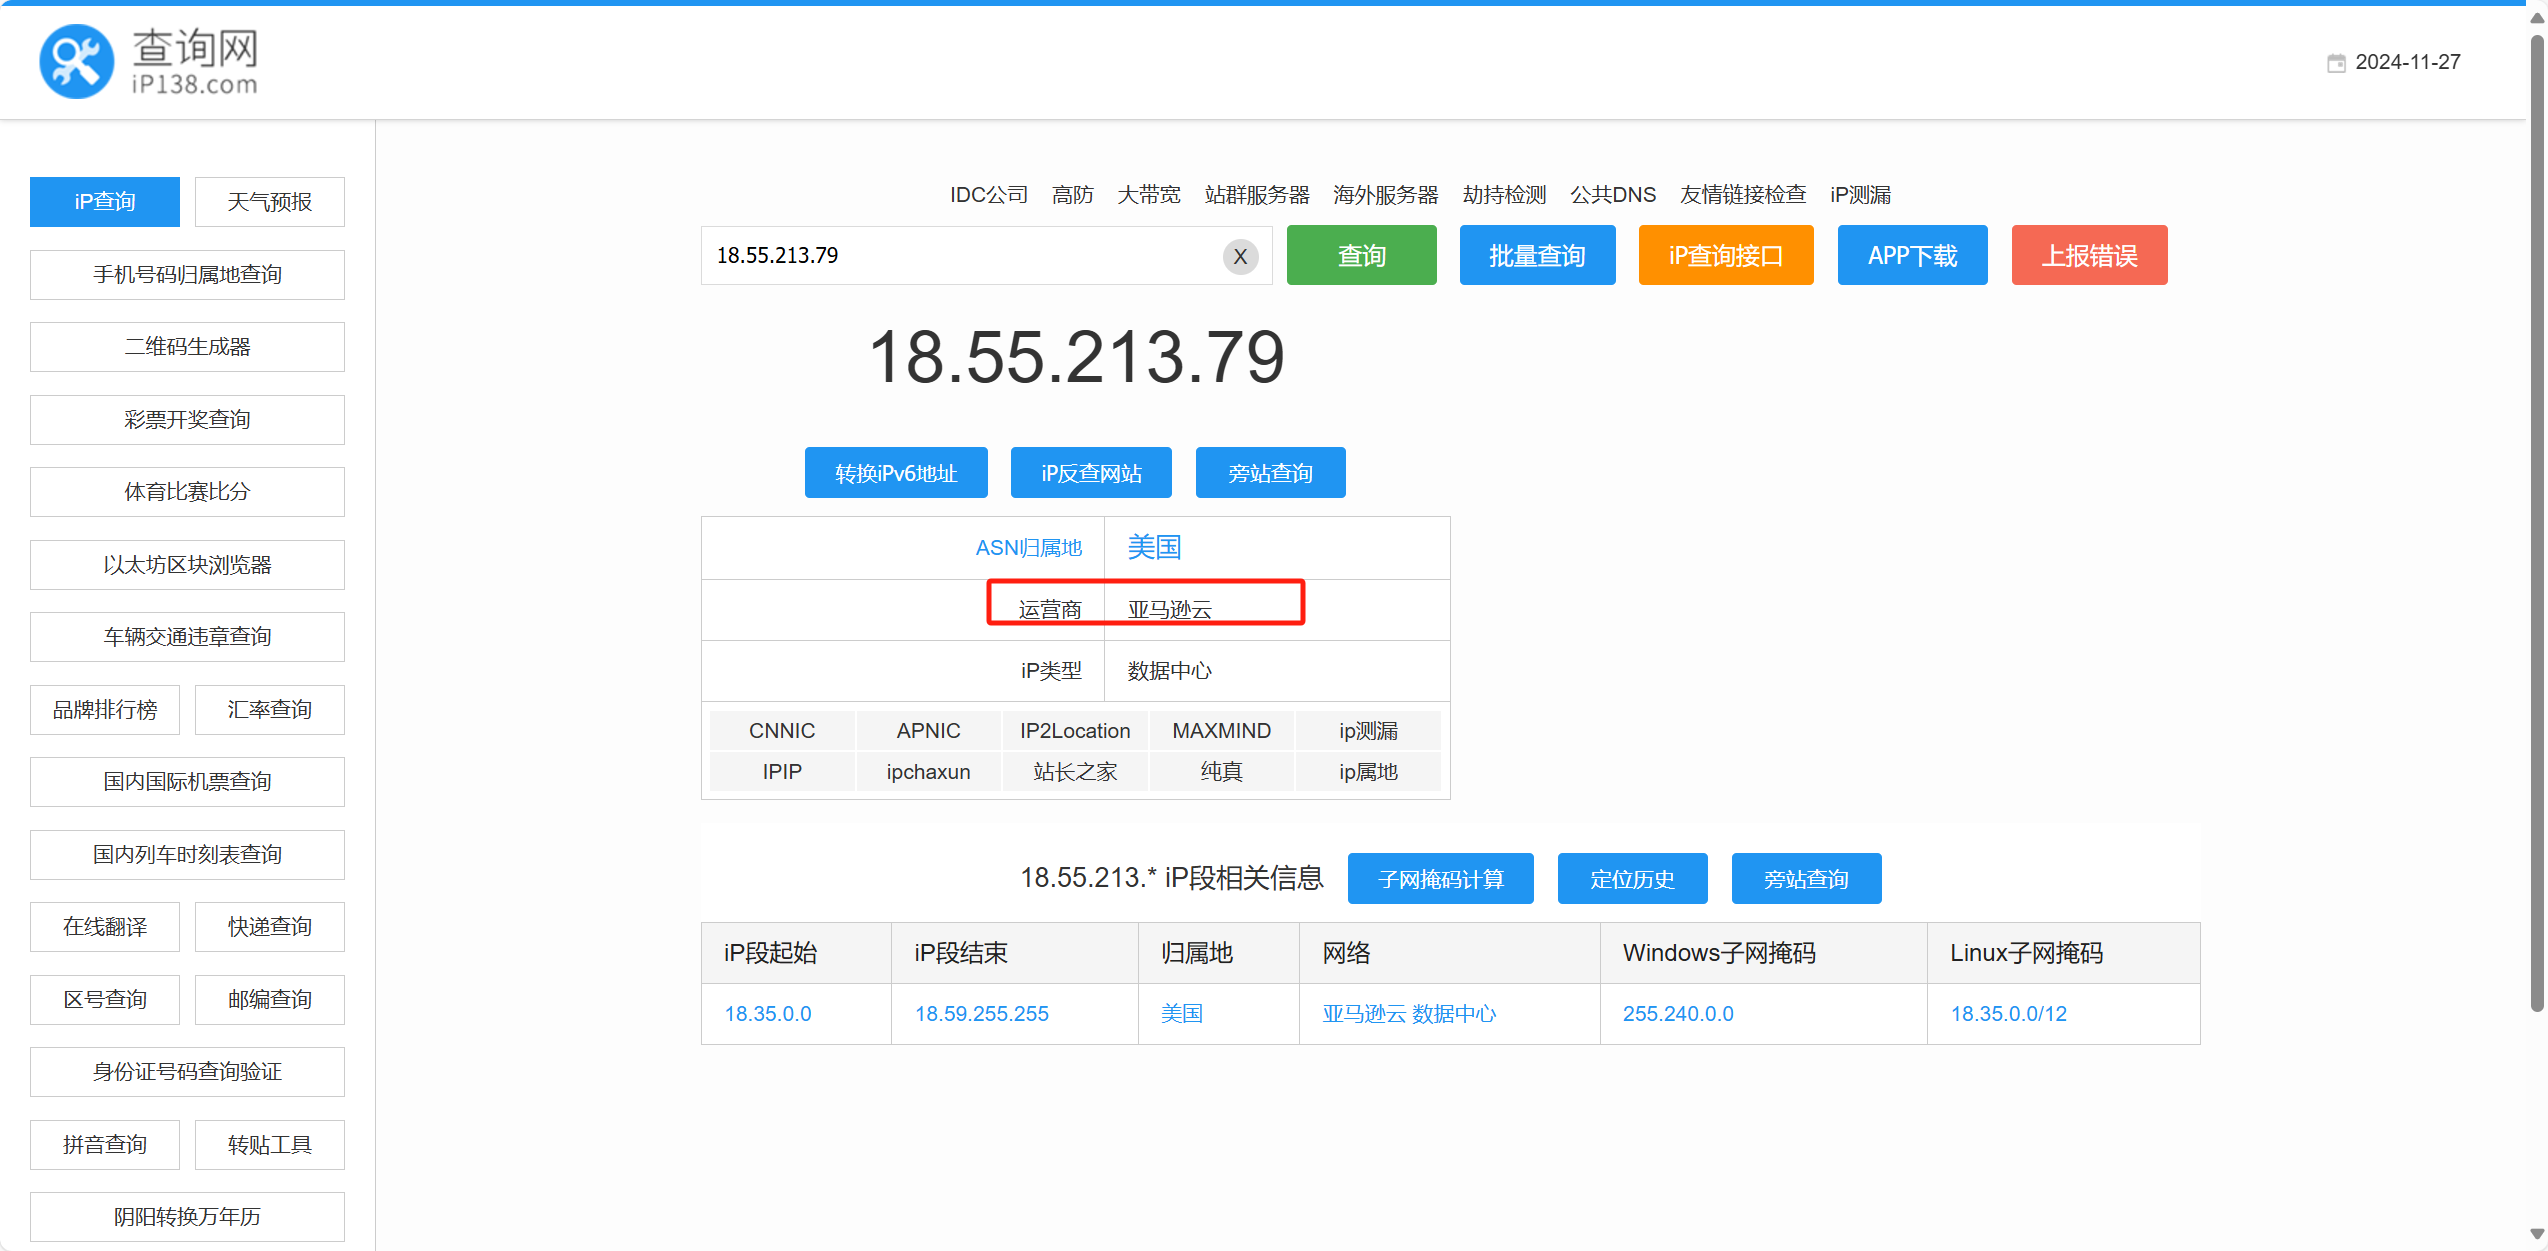Click the APP下载 button
2548x1251 pixels.
1912,256
